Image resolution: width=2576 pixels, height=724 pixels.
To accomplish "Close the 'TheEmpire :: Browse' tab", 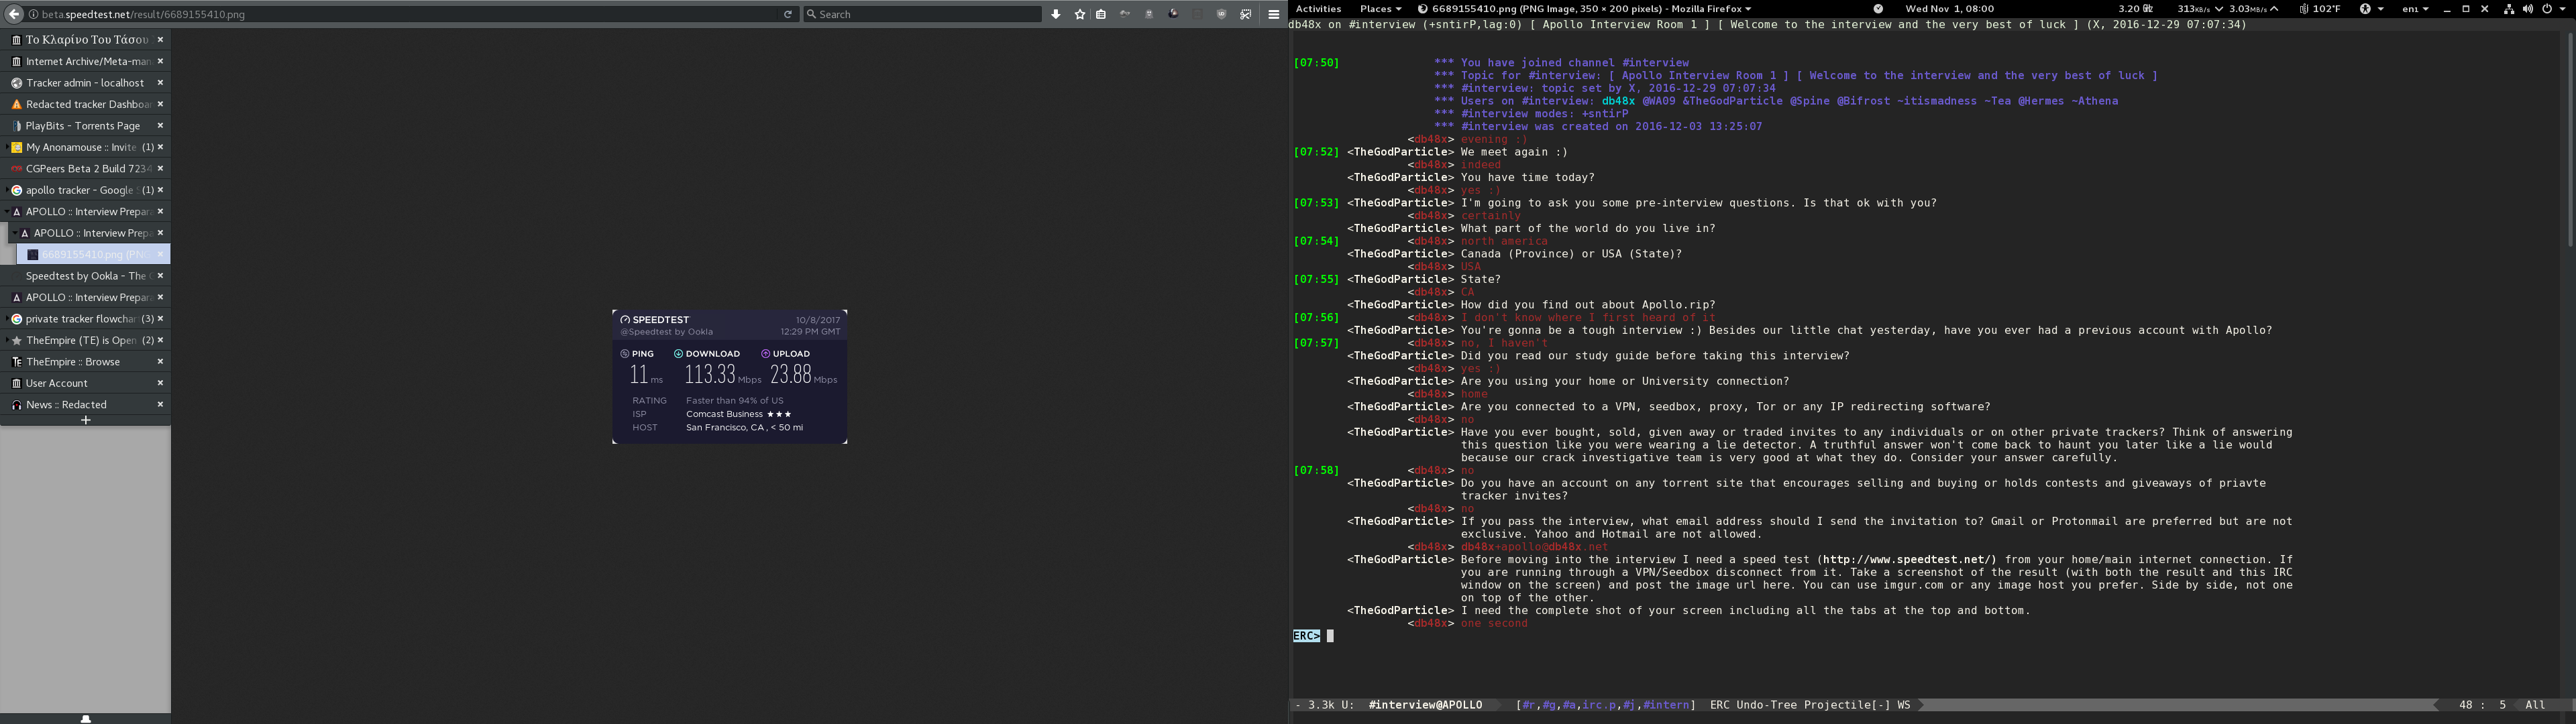I will 160,361.
